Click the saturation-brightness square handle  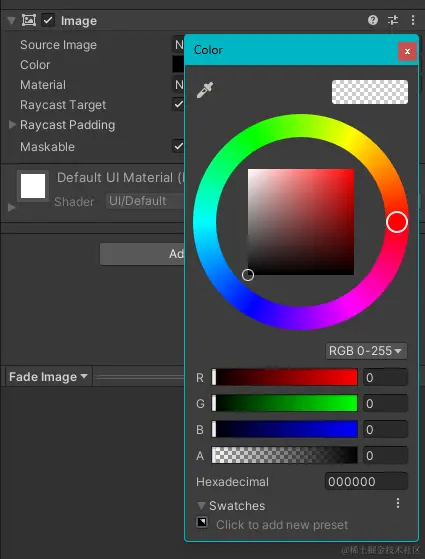click(248, 275)
